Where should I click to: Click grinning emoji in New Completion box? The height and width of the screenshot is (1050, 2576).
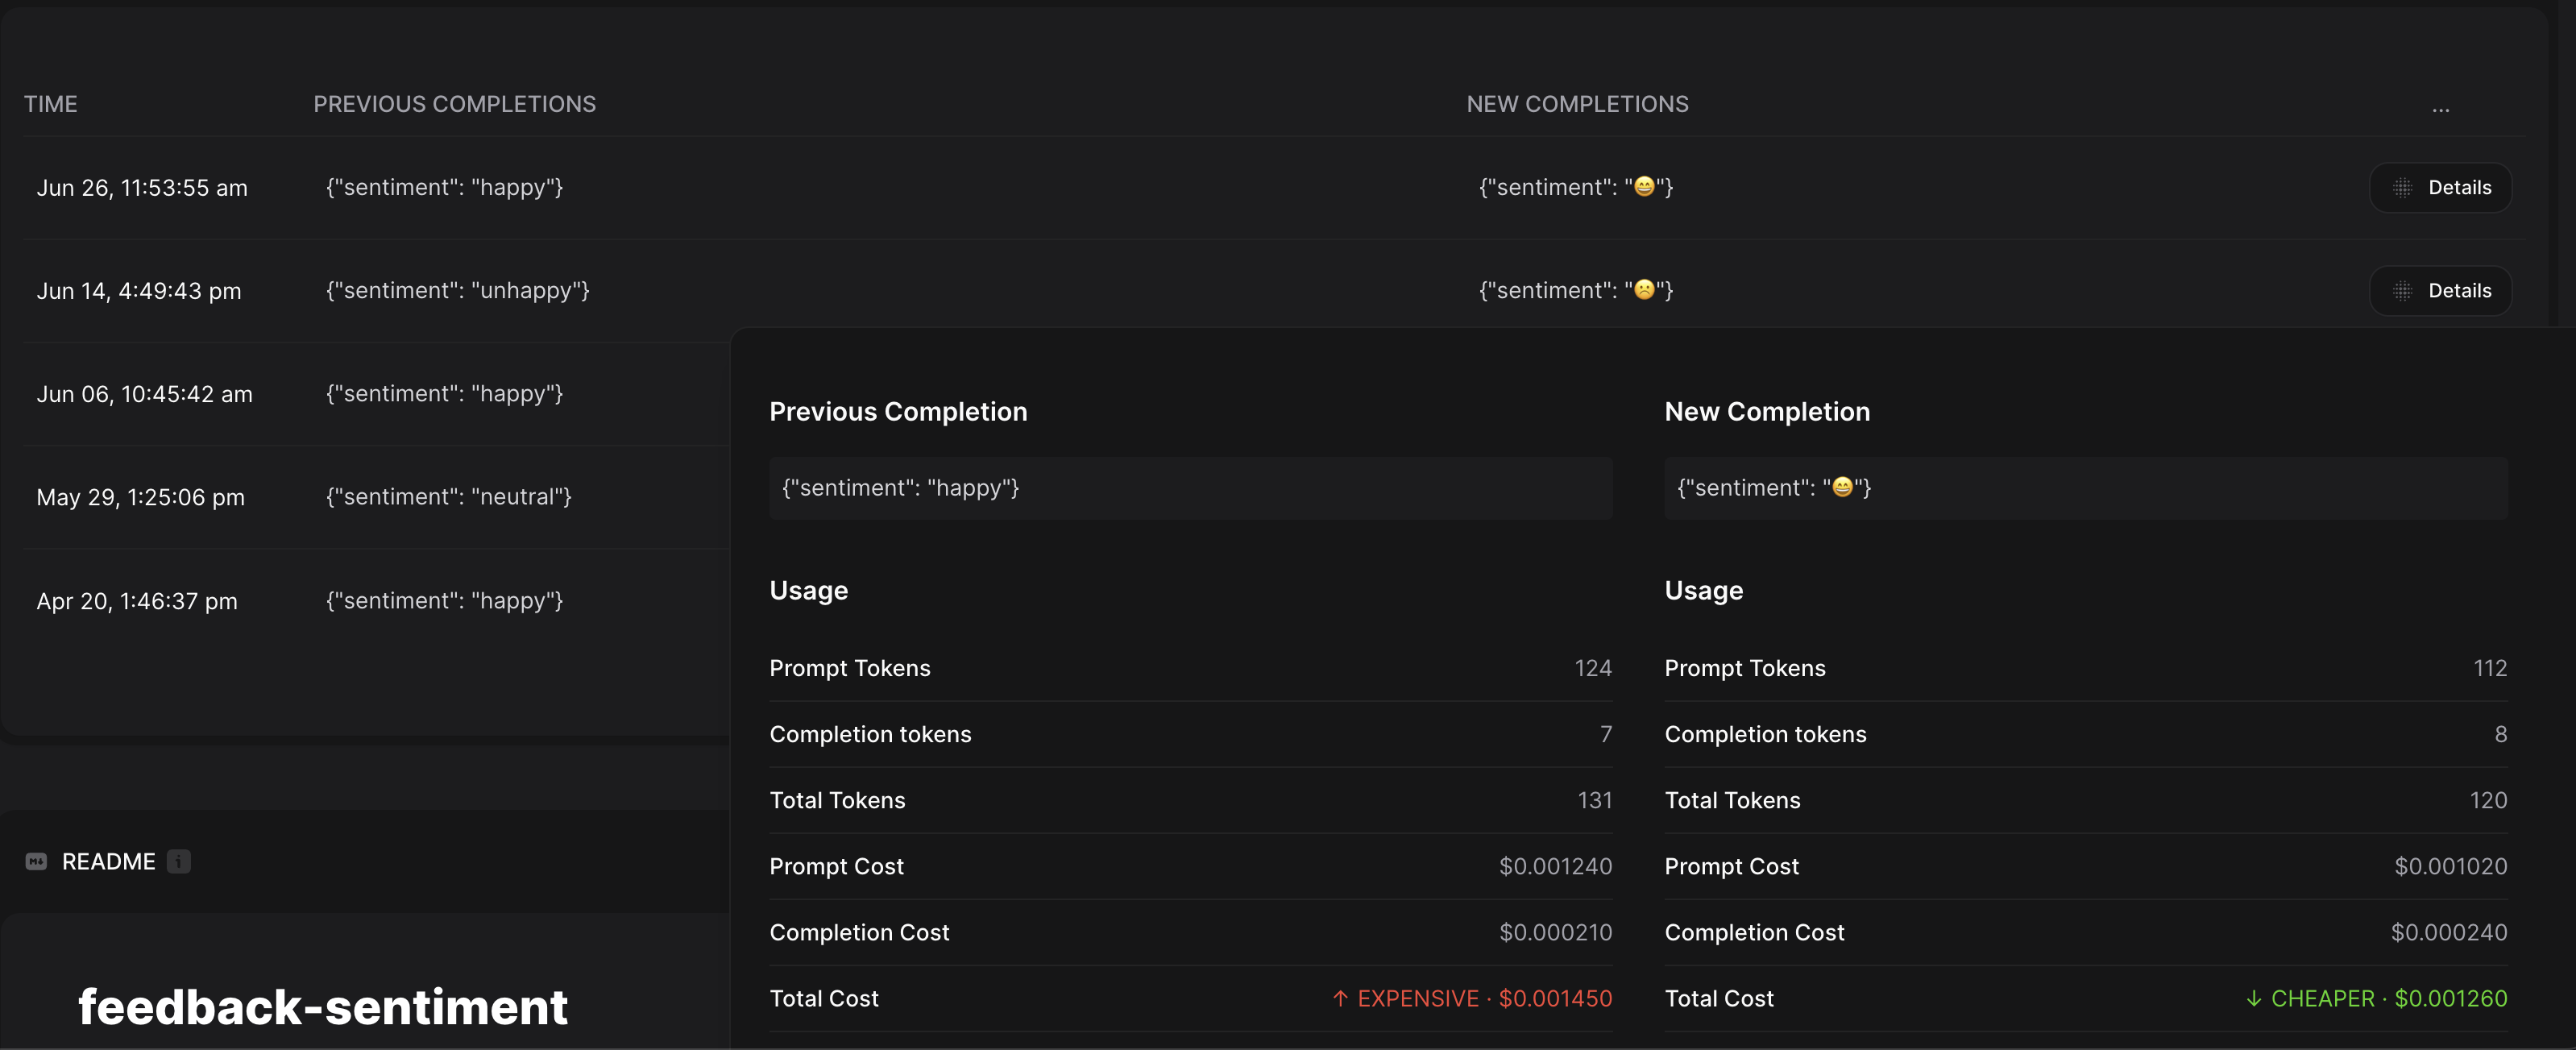coord(1842,487)
